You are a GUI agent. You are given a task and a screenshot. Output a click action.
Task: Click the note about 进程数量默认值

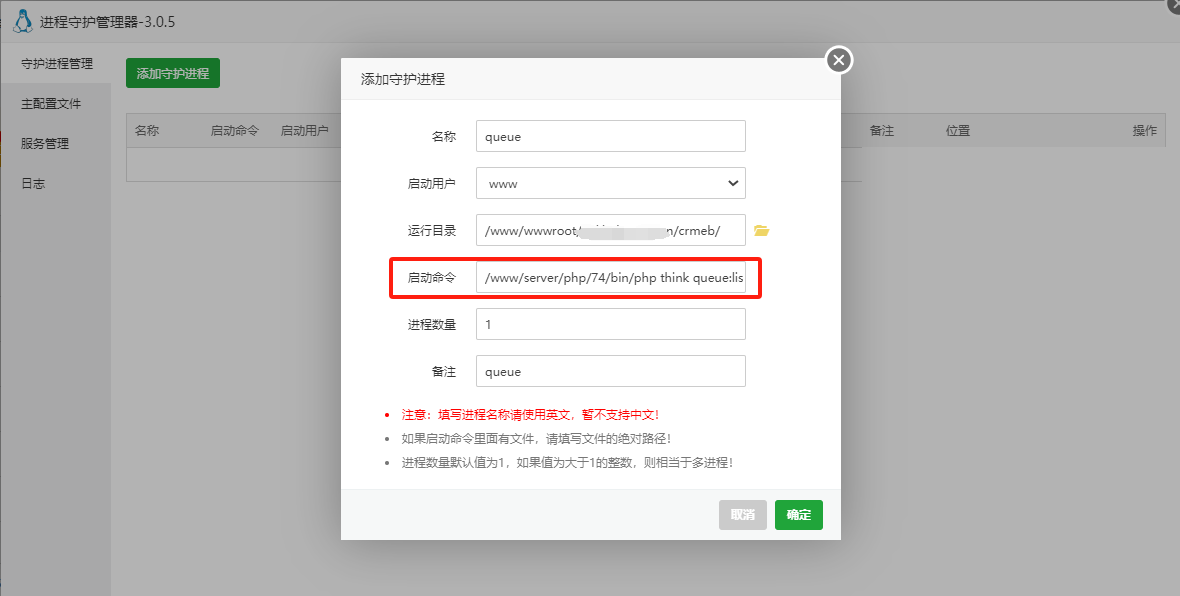[x=567, y=463]
